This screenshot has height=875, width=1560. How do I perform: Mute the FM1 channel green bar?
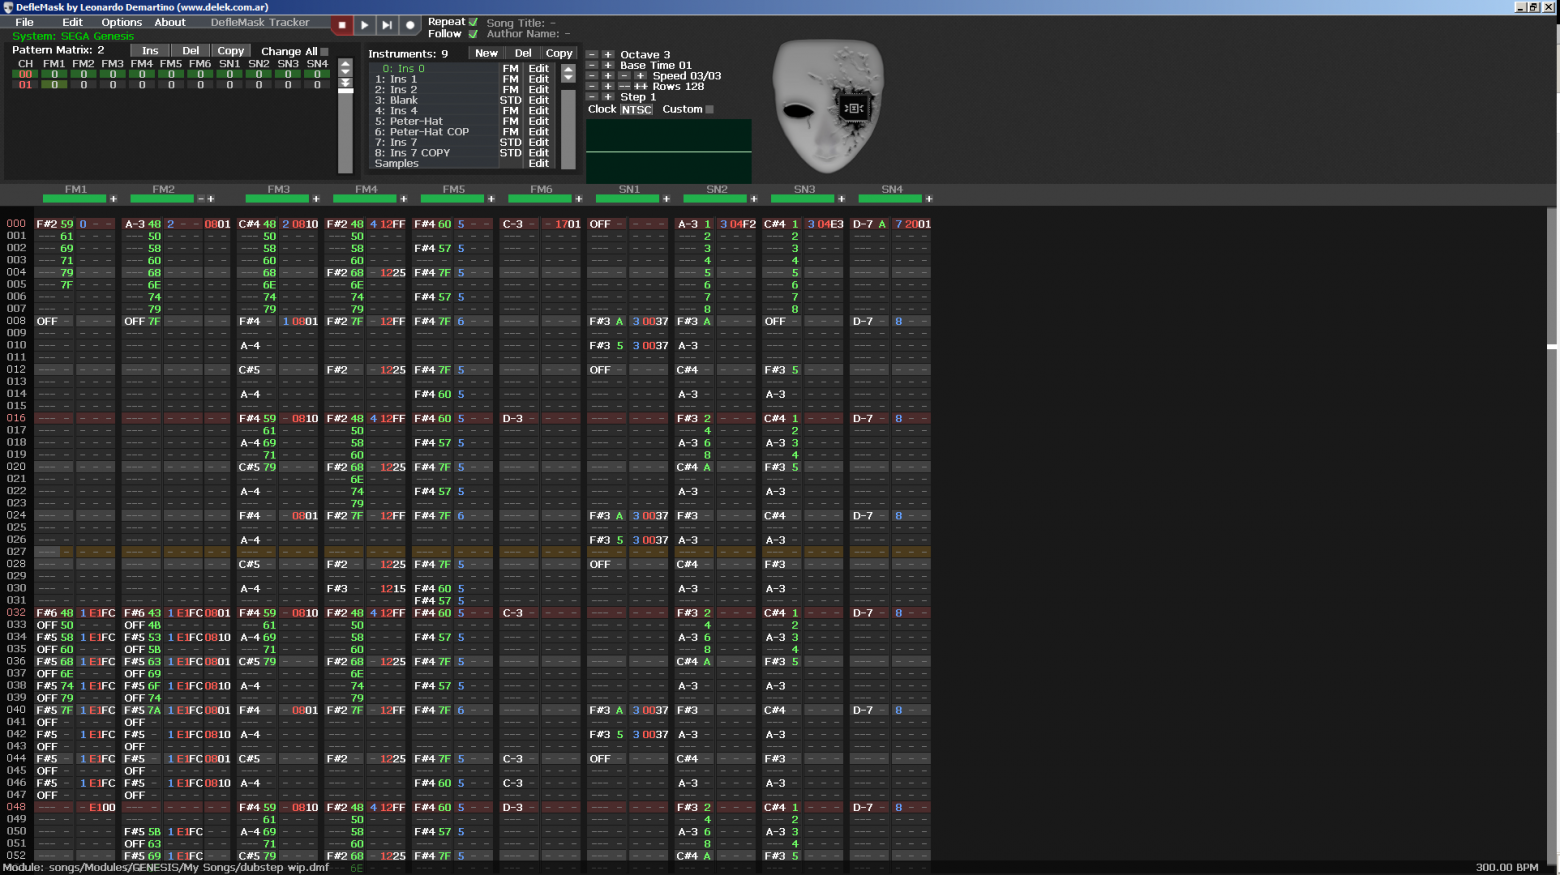tap(74, 199)
